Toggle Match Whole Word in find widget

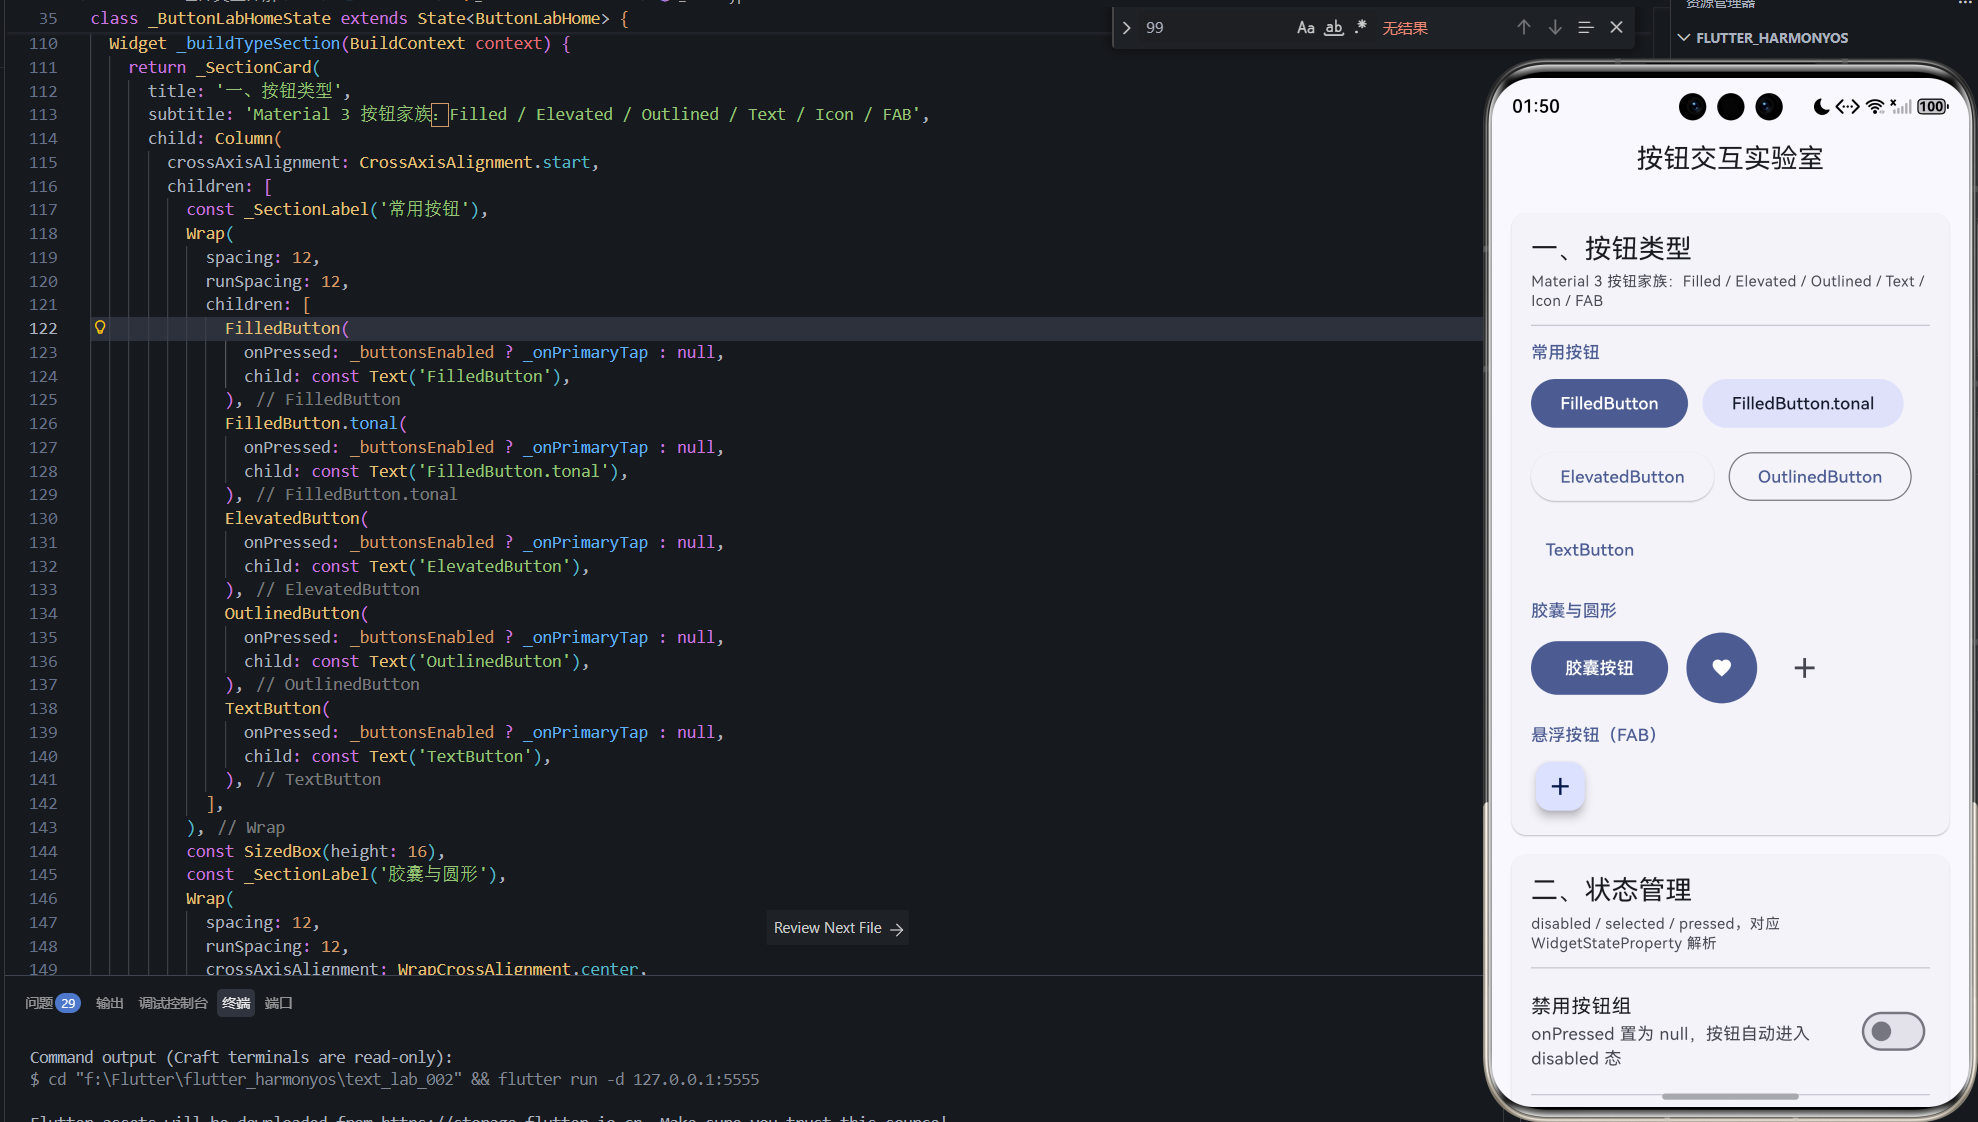pyautogui.click(x=1334, y=28)
